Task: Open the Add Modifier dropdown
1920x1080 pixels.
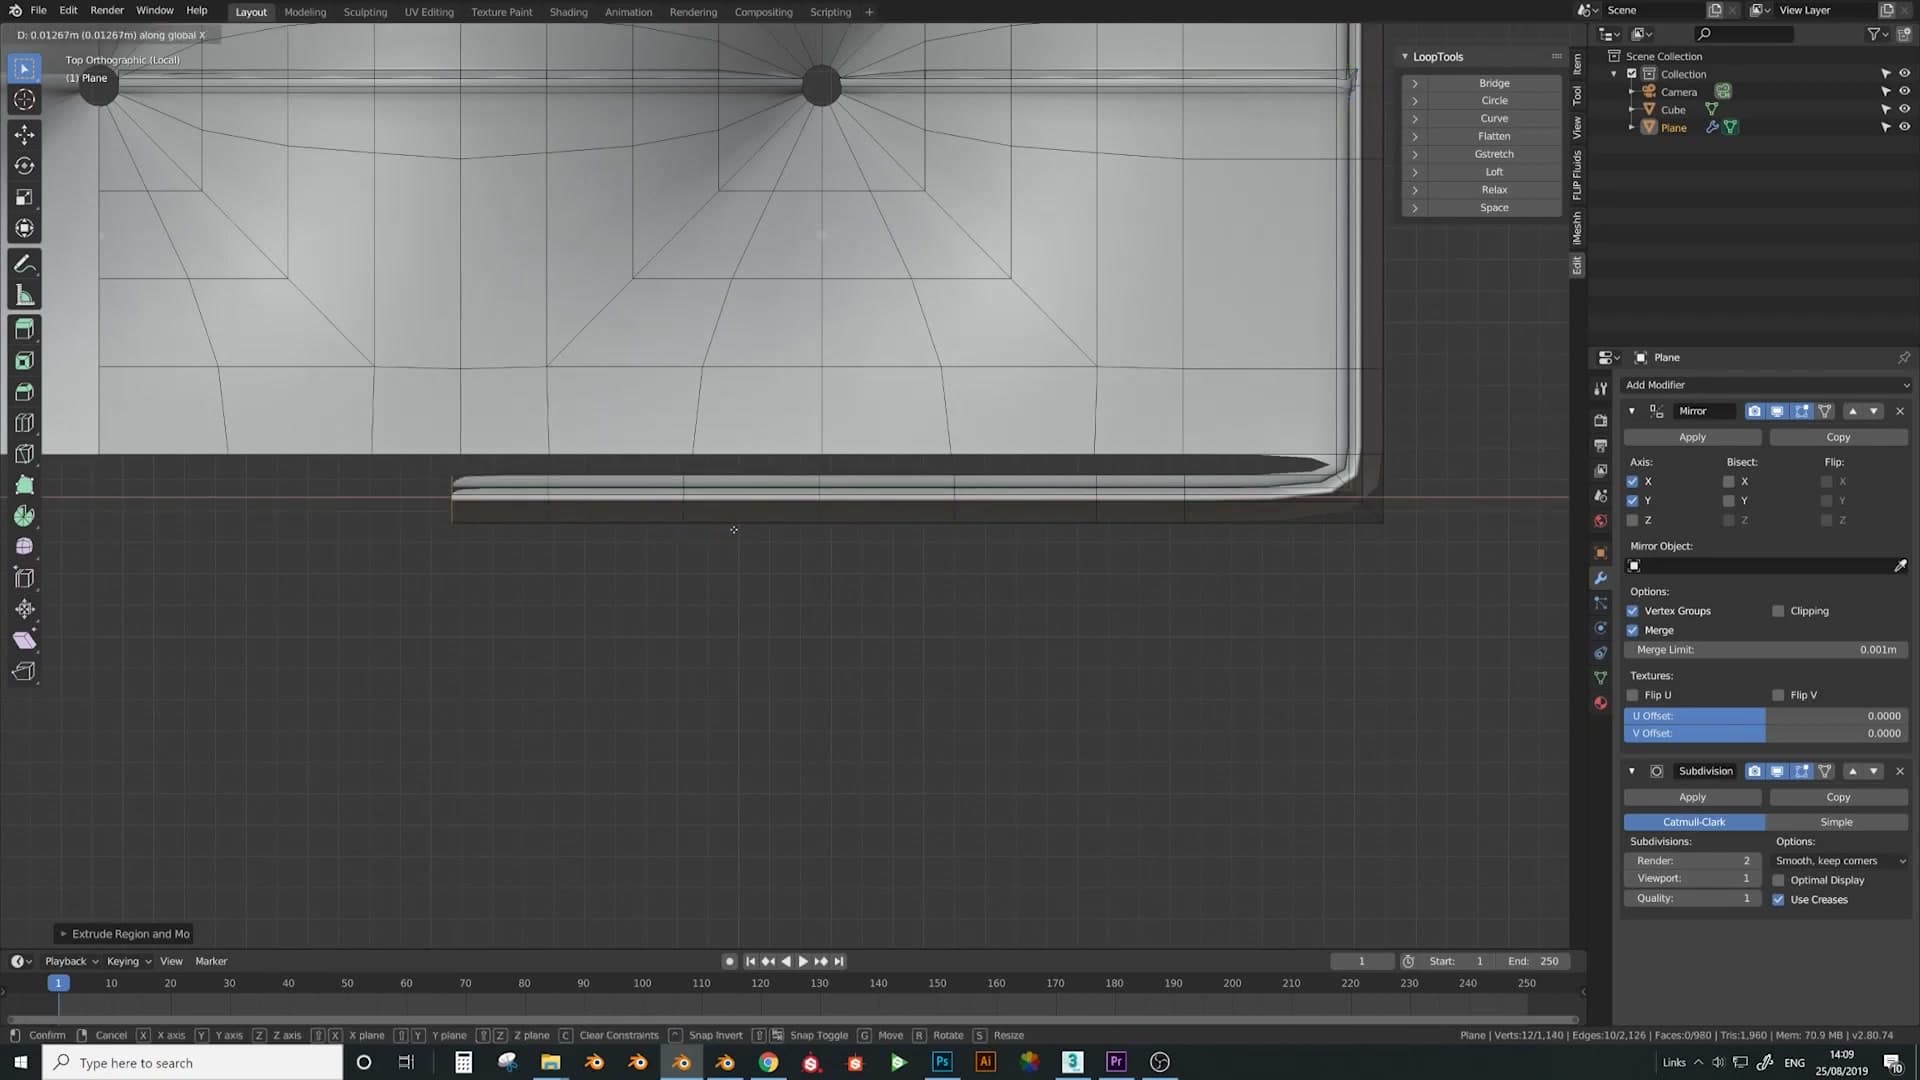Action: pos(1766,385)
